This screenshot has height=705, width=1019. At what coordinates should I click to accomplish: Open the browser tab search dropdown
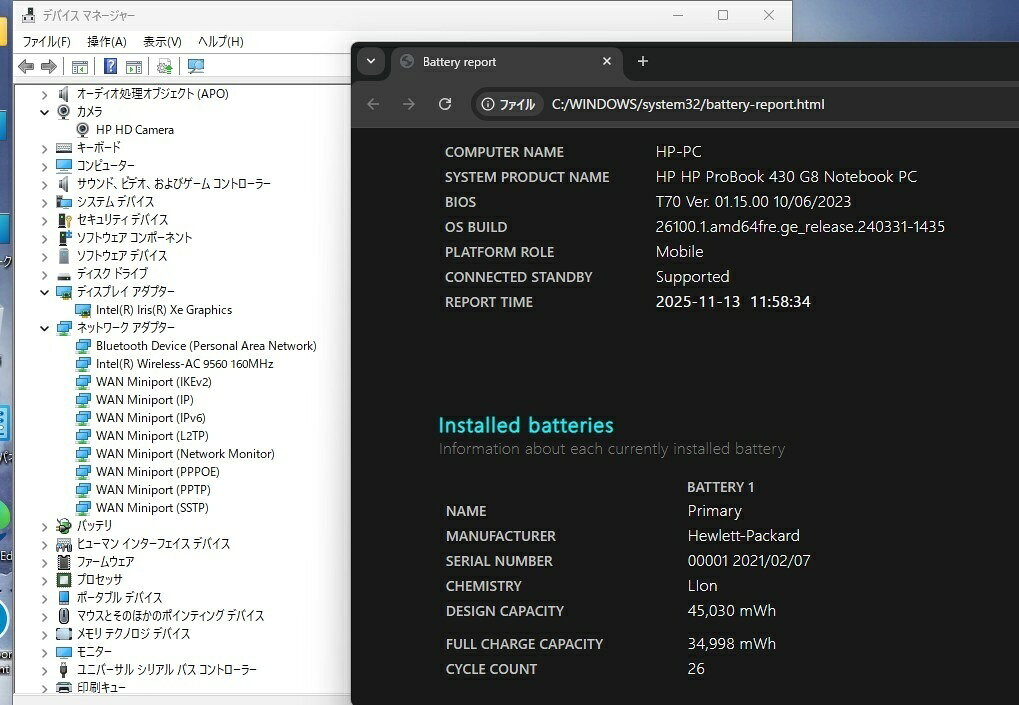coord(371,61)
